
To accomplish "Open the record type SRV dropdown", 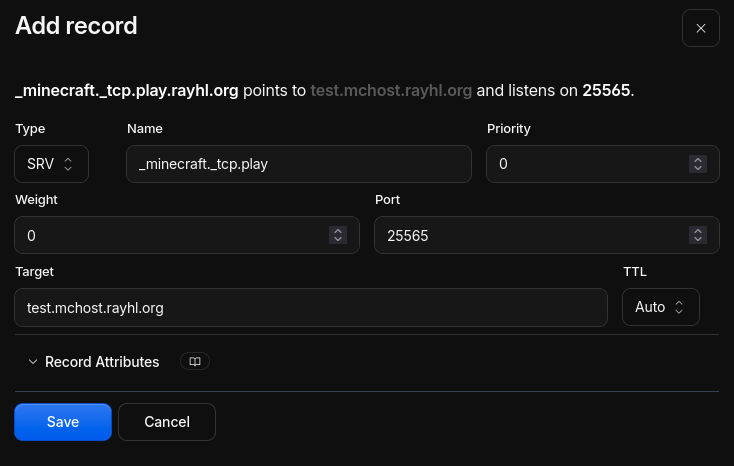I will [x=51, y=164].
